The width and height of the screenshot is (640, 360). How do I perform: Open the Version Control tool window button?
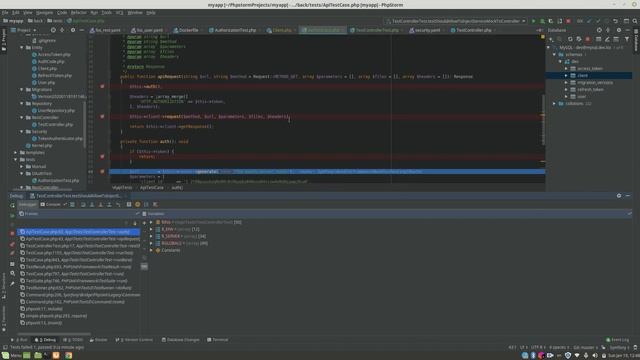pos(134,340)
